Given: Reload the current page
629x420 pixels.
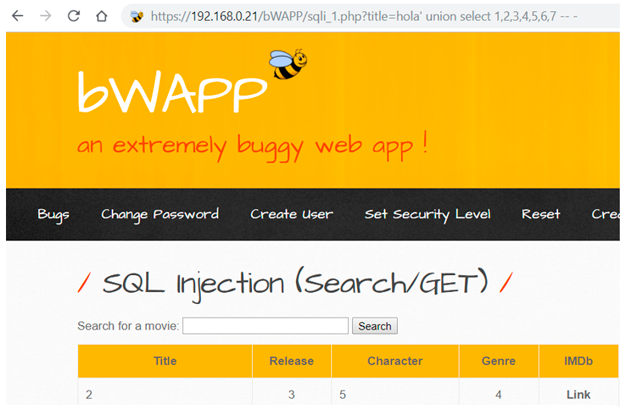Looking at the screenshot, I should [73, 17].
